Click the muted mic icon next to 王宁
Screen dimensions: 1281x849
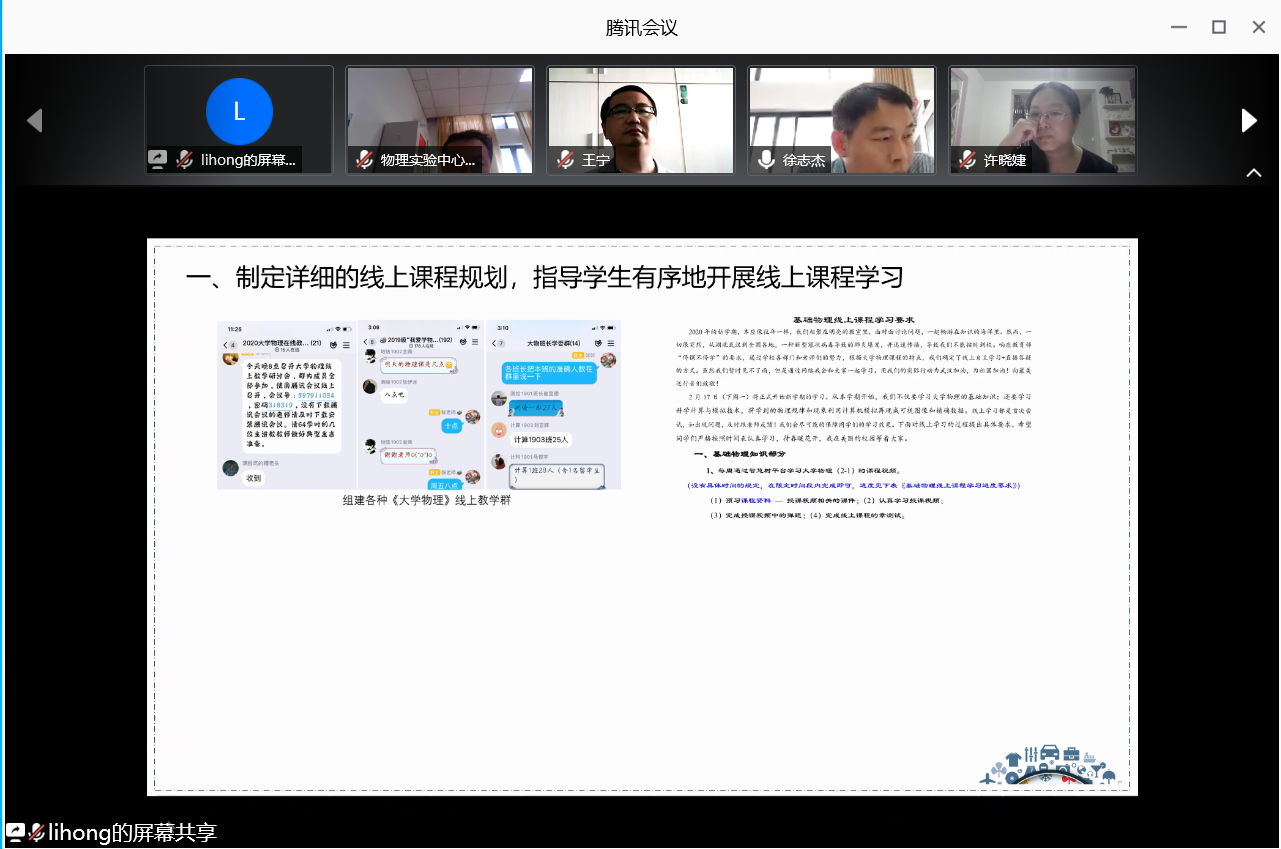click(x=566, y=159)
